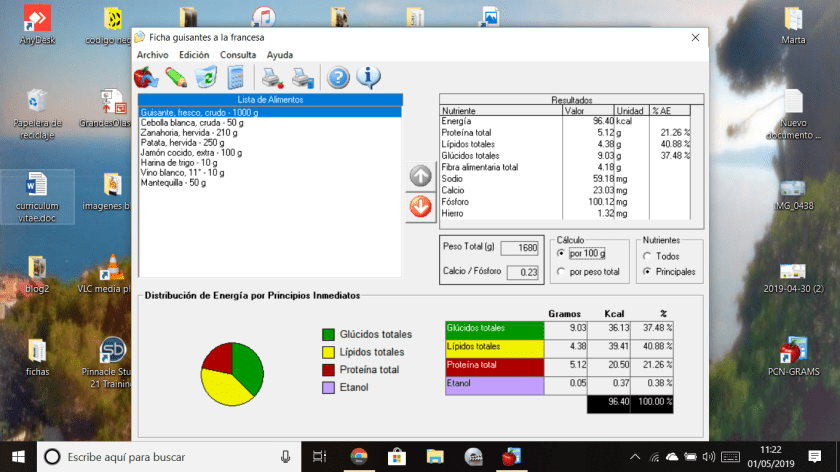Click the blue information bubble icon

[368, 77]
